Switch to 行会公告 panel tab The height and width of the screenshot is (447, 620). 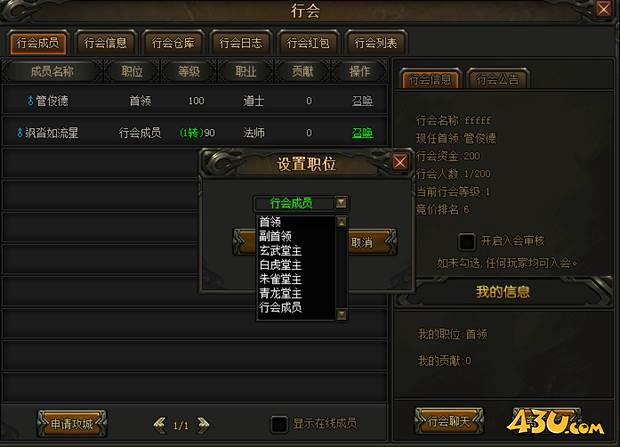(x=498, y=80)
